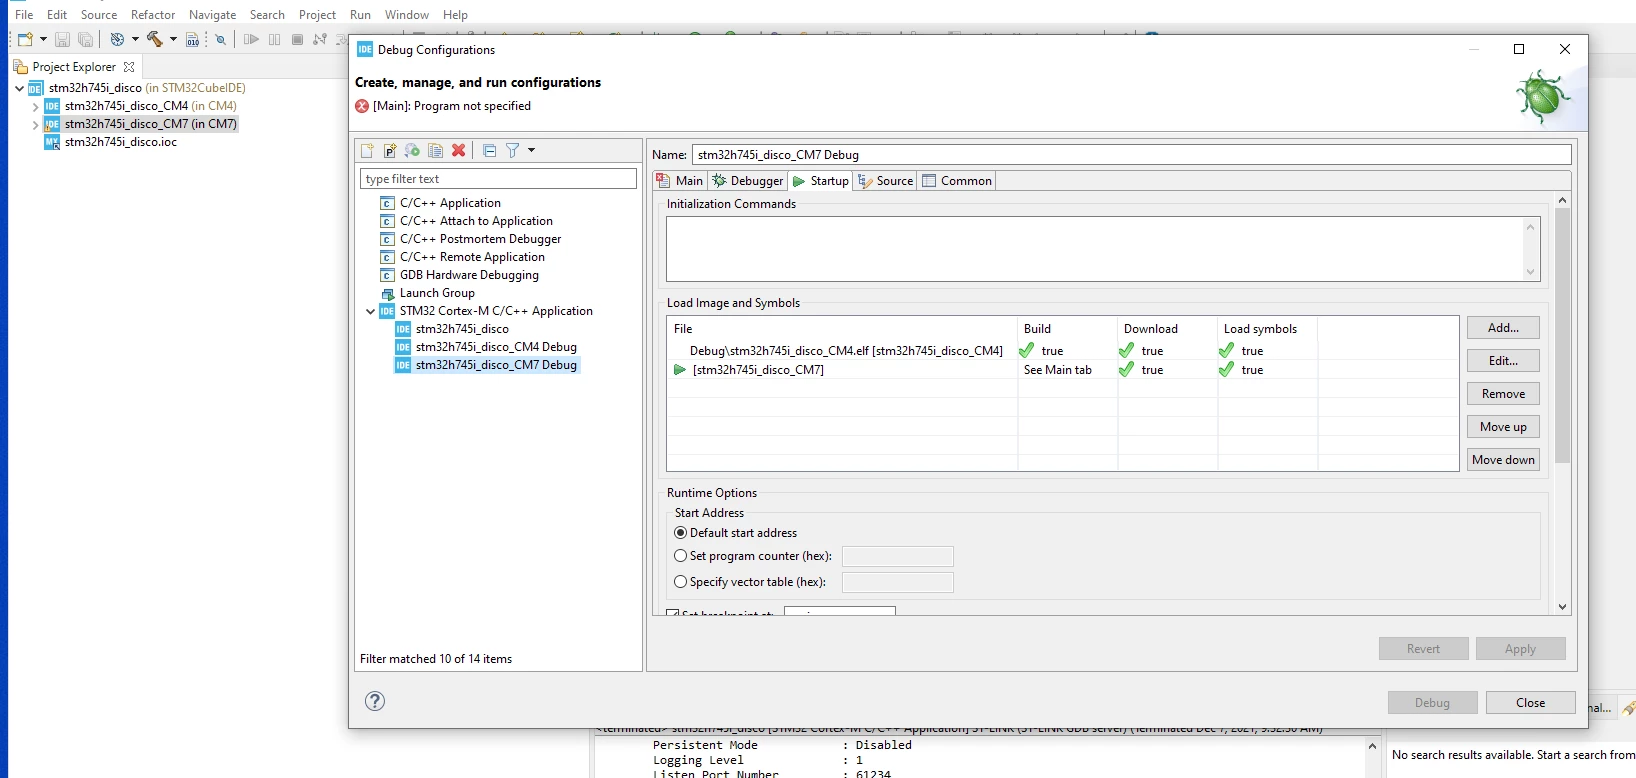
Task: Switch to the Main tab
Action: (x=680, y=181)
